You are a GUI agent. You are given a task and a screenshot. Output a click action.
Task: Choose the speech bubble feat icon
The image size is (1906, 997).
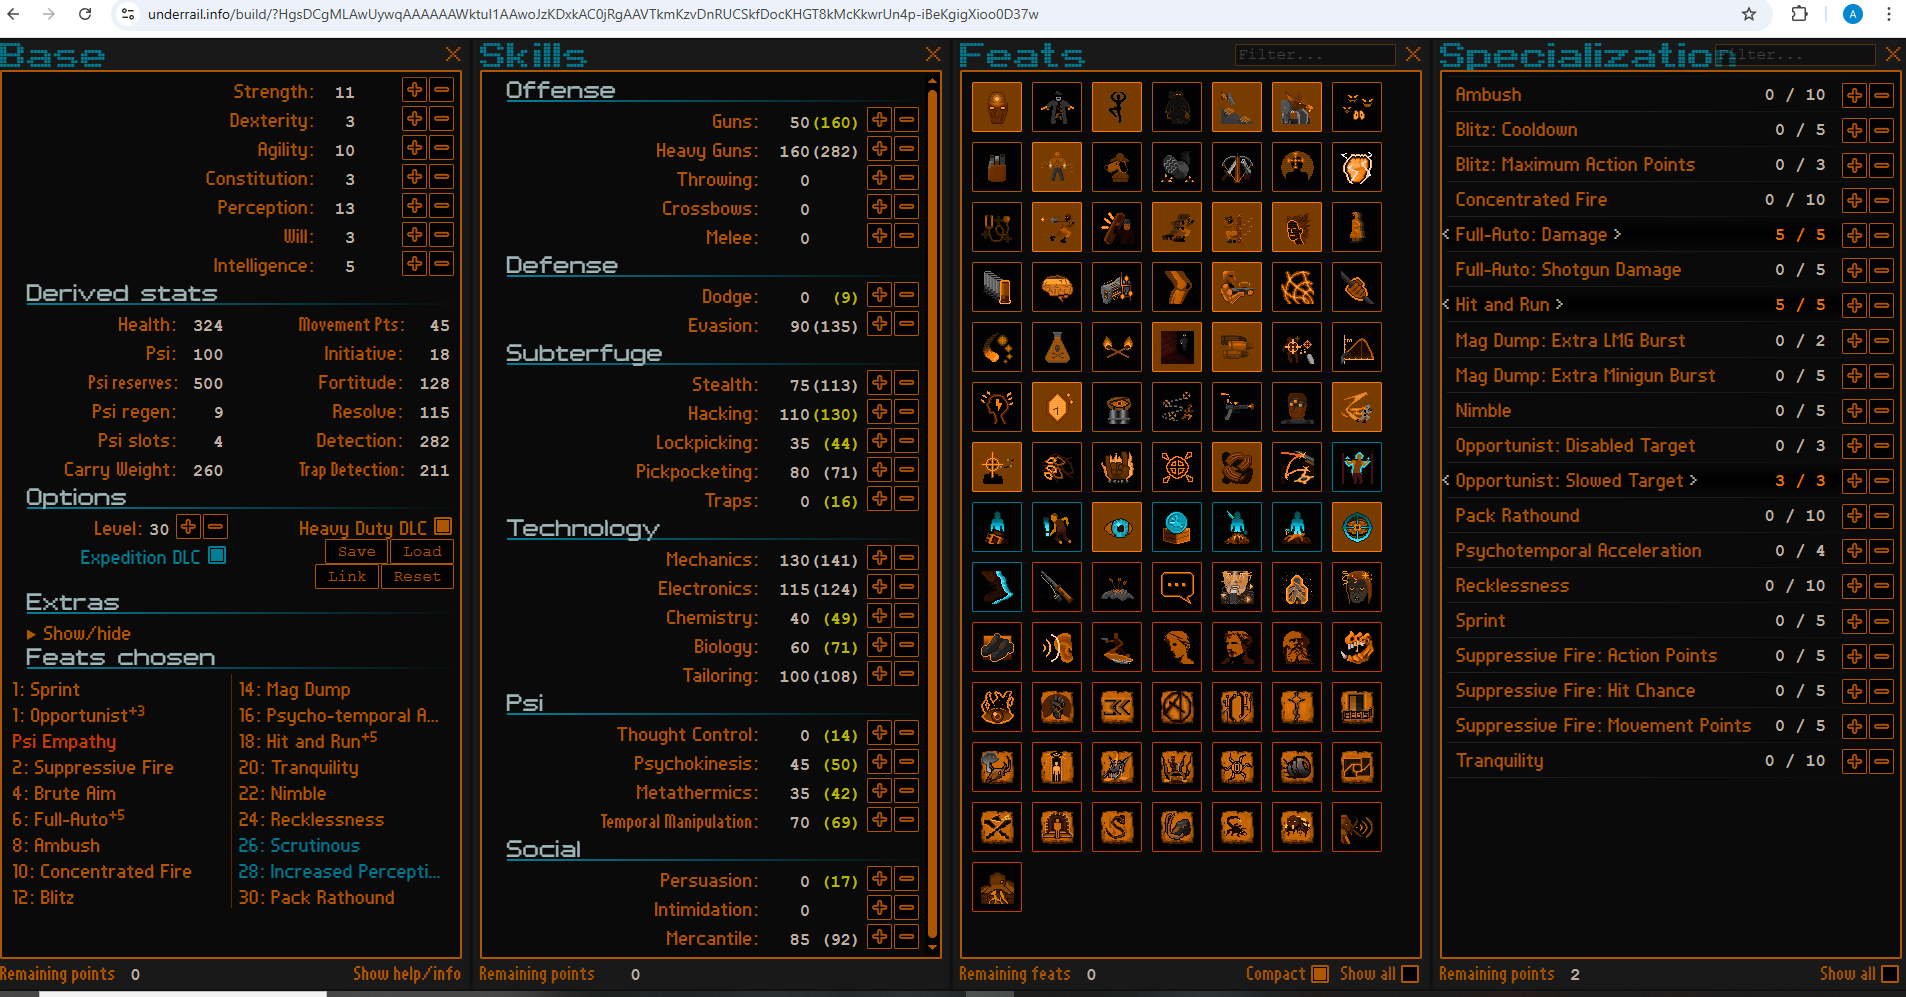[x=1177, y=588]
